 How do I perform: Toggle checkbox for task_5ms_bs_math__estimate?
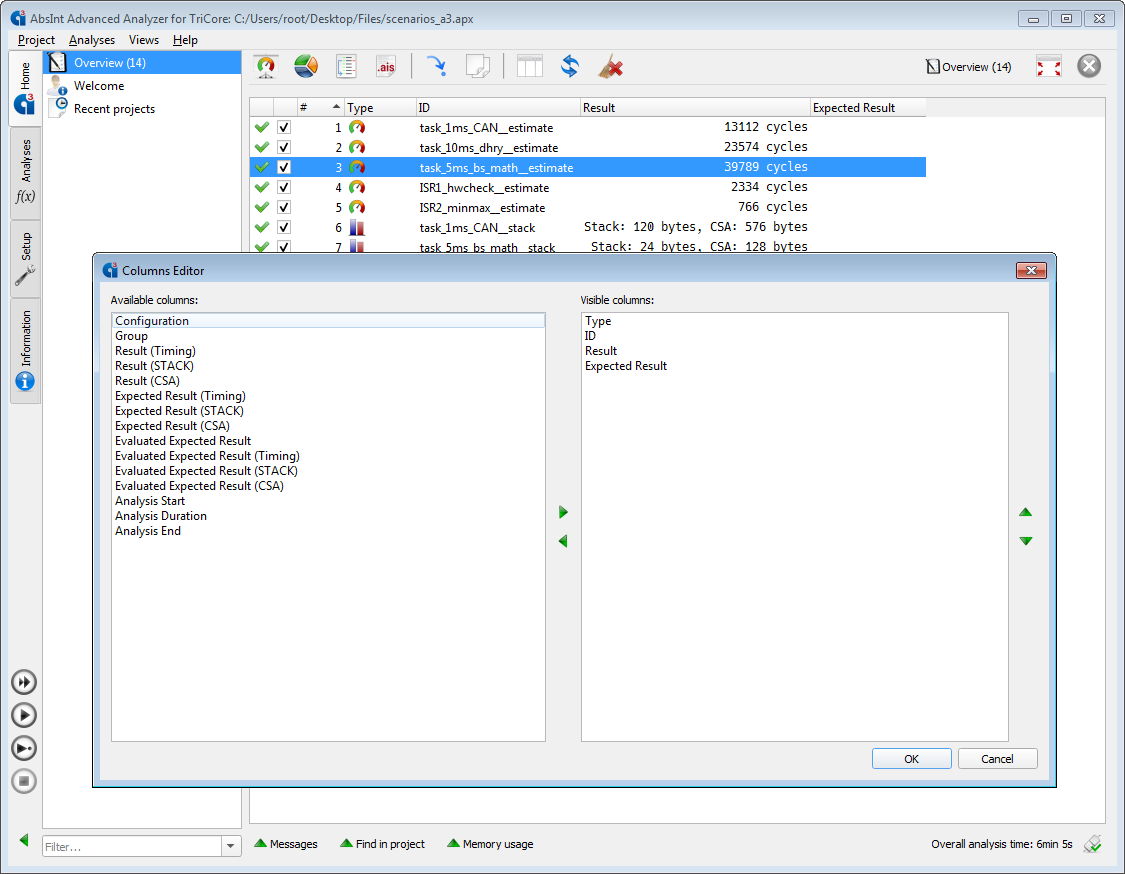[284, 167]
